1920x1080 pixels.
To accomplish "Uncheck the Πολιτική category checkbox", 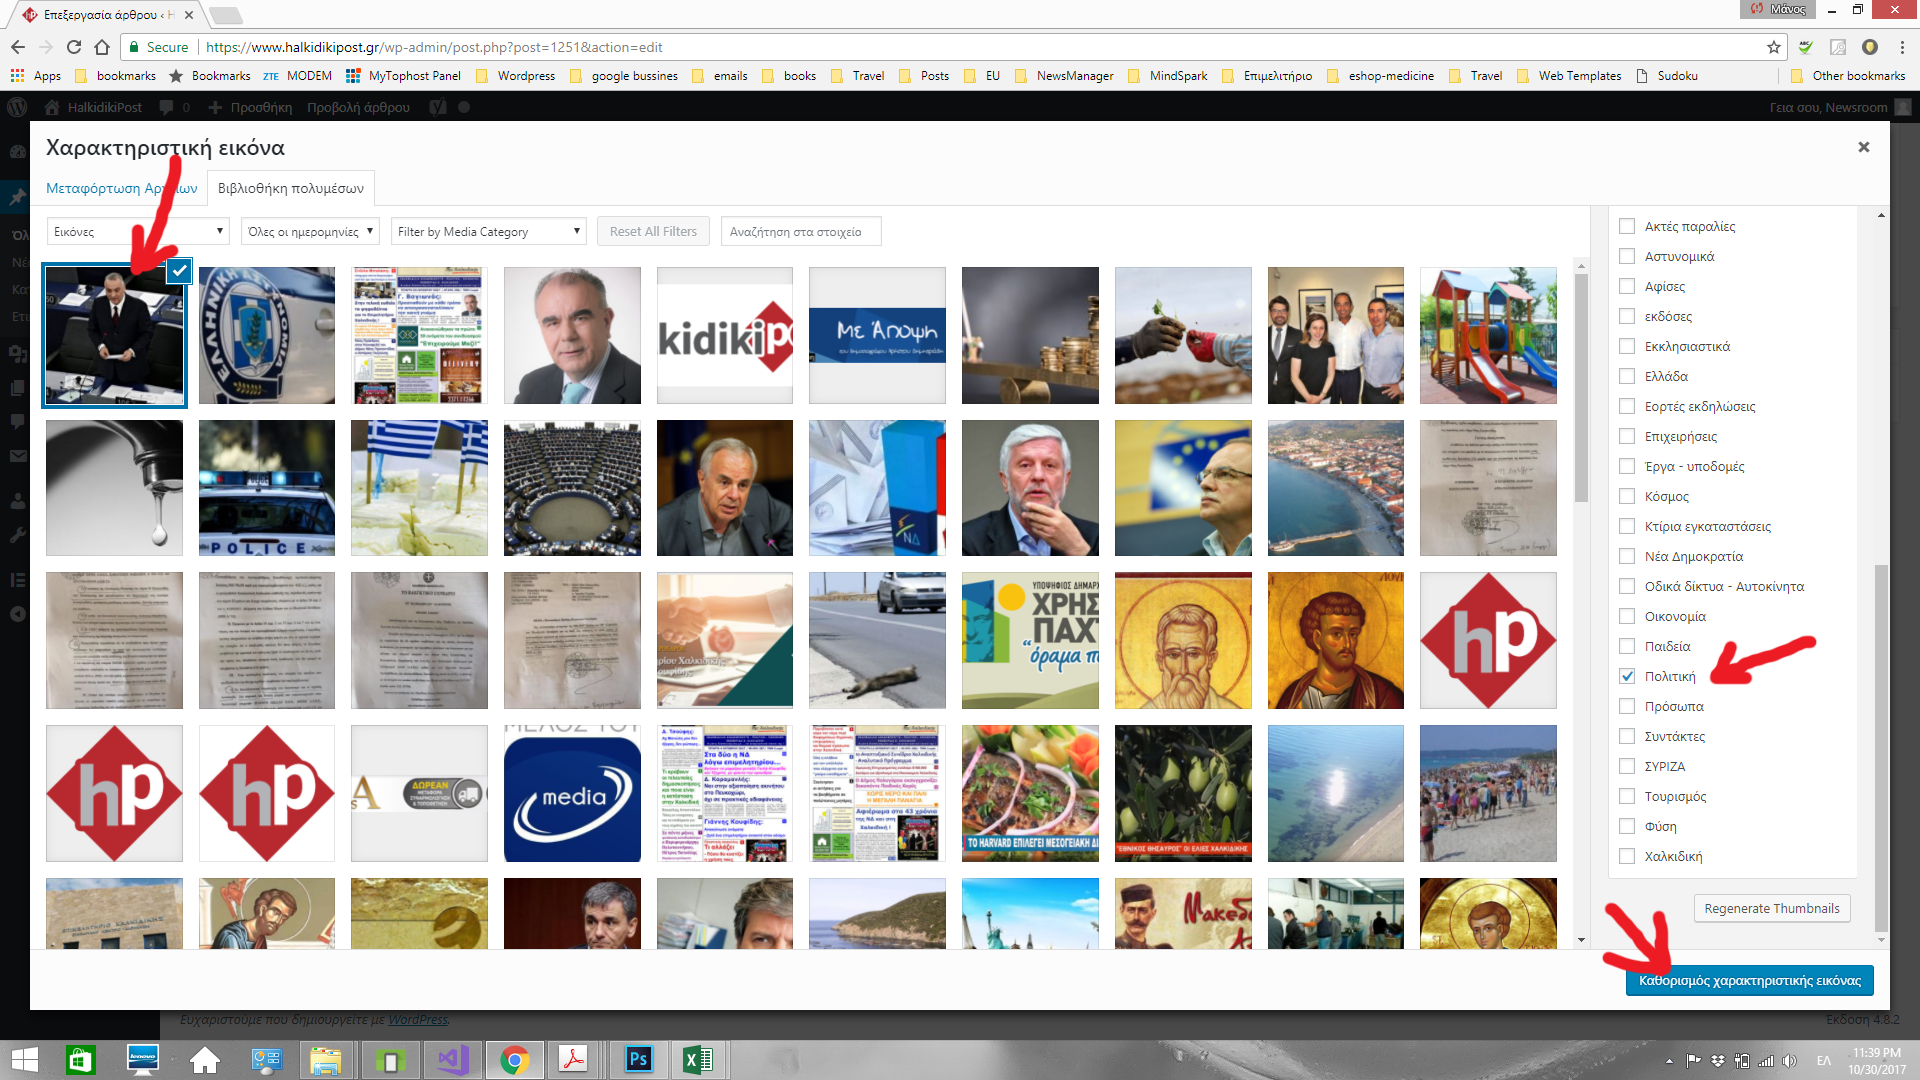I will tap(1627, 677).
